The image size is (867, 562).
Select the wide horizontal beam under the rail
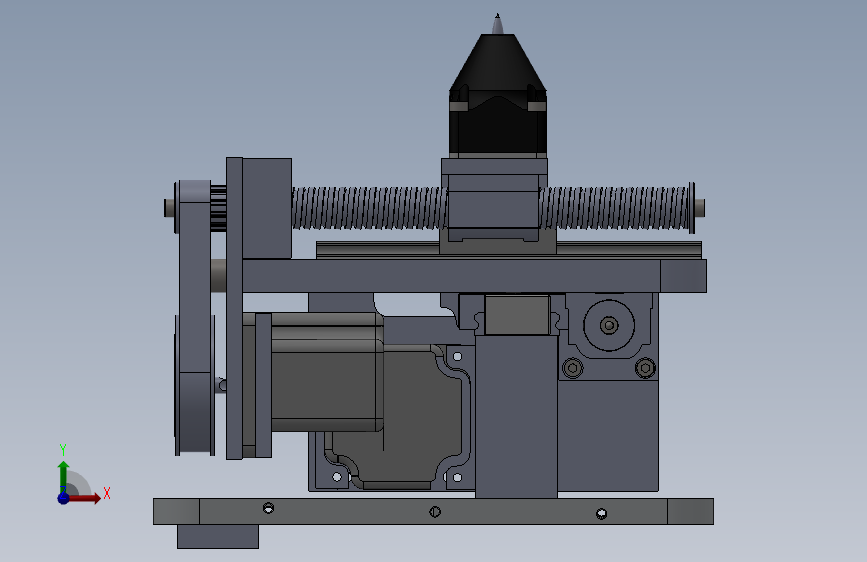(474, 275)
